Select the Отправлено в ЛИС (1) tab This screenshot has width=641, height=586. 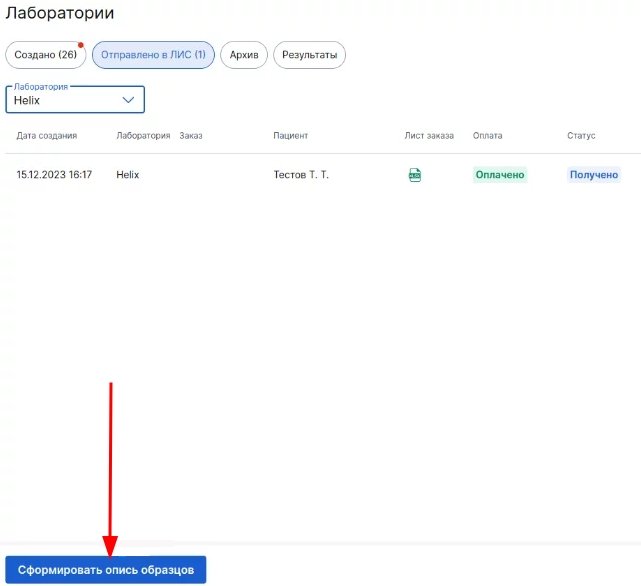coord(153,55)
